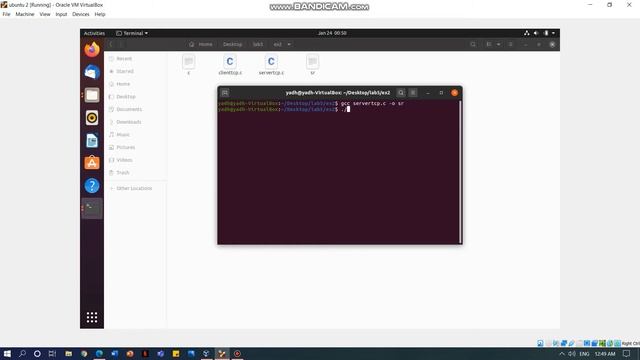
Task: Select the file named c in Files
Action: [x=189, y=64]
